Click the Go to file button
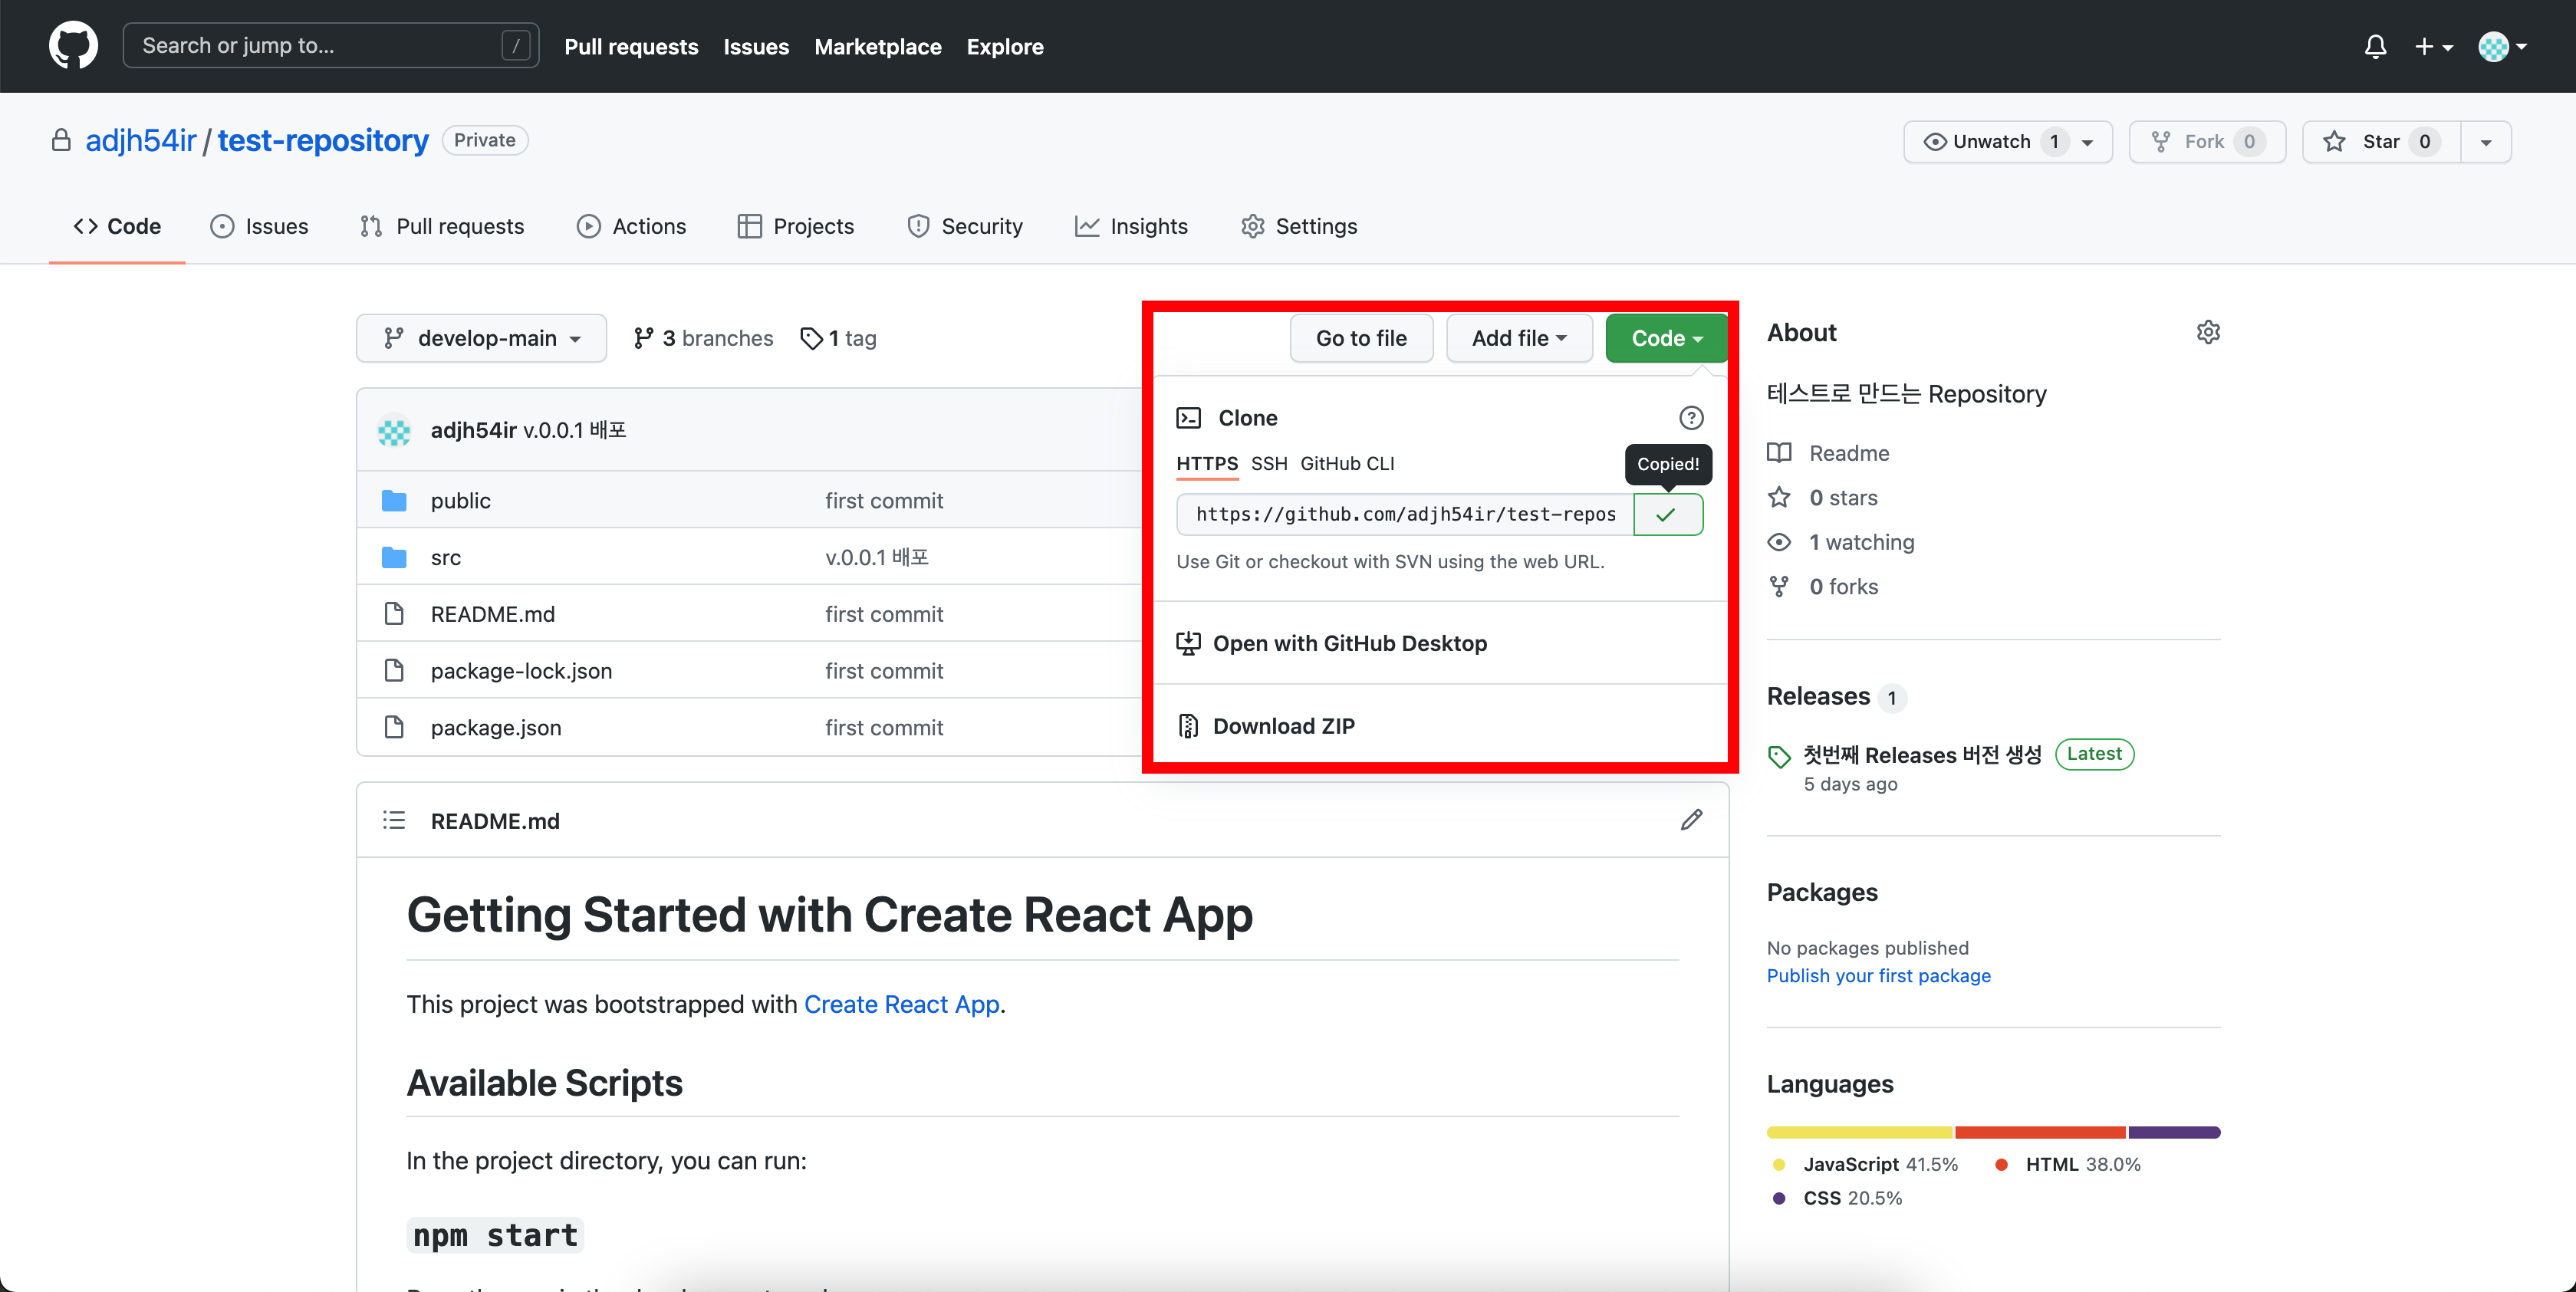The image size is (2576, 1292). pyautogui.click(x=1361, y=338)
